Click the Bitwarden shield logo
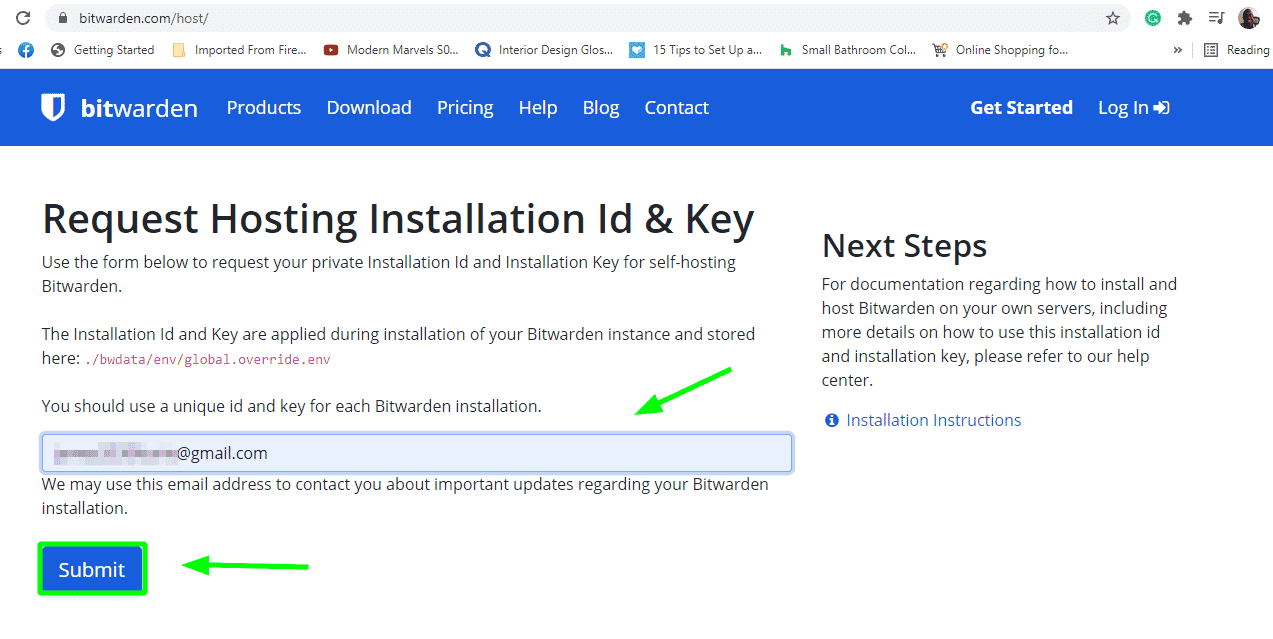The width and height of the screenshot is (1273, 639). [53, 107]
